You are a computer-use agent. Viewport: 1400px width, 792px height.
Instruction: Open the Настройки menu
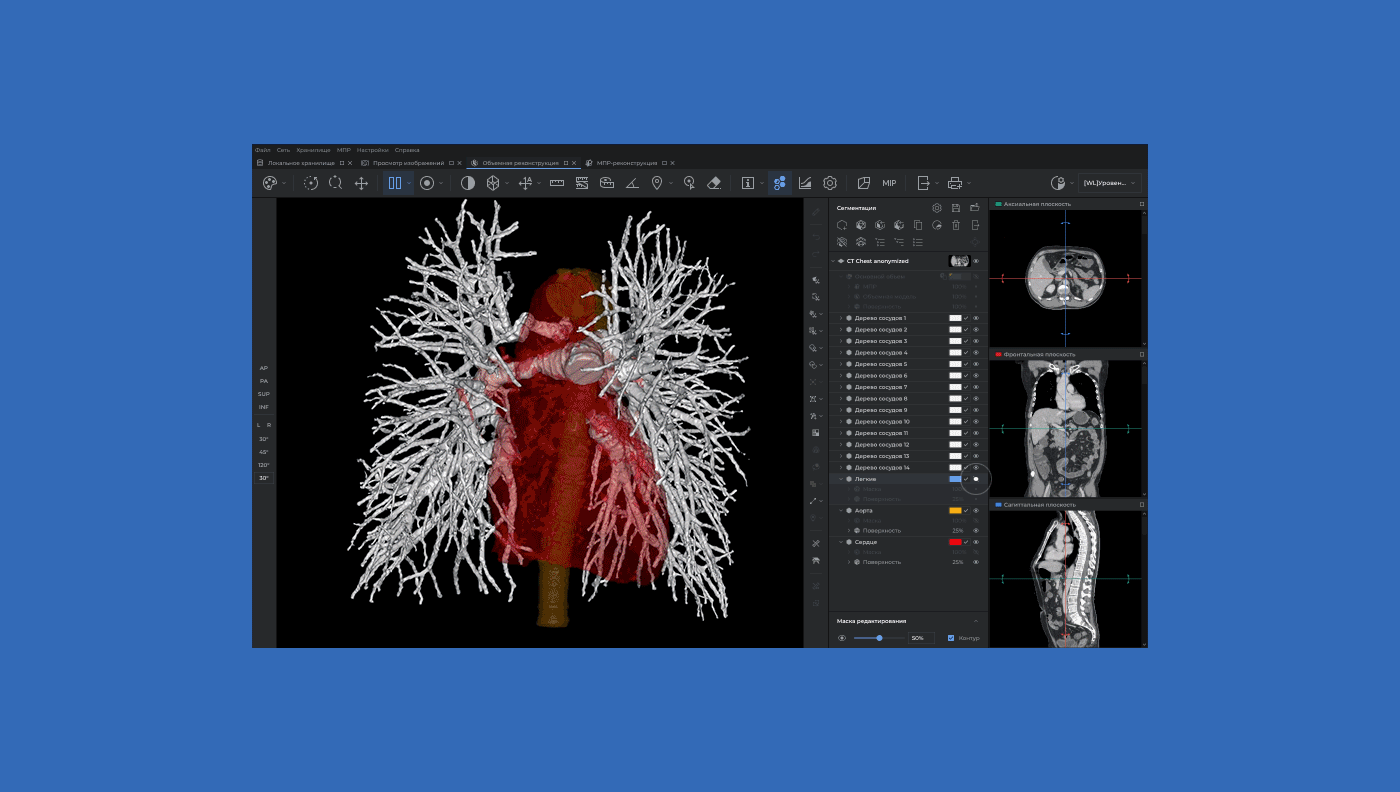pyautogui.click(x=372, y=150)
